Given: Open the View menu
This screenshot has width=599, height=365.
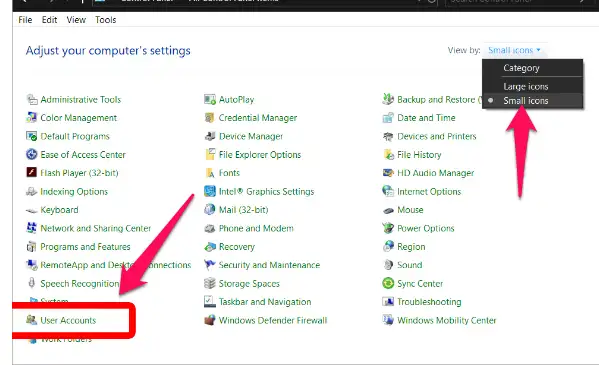Looking at the screenshot, I should pos(76,19).
